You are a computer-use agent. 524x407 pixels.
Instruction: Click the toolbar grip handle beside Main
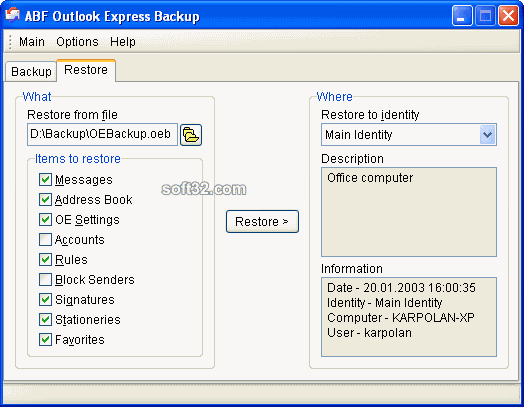point(10,42)
